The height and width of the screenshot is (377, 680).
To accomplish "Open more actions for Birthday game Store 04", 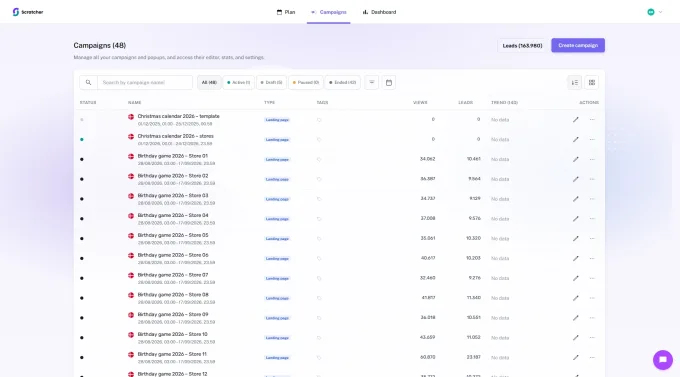I will (x=592, y=219).
